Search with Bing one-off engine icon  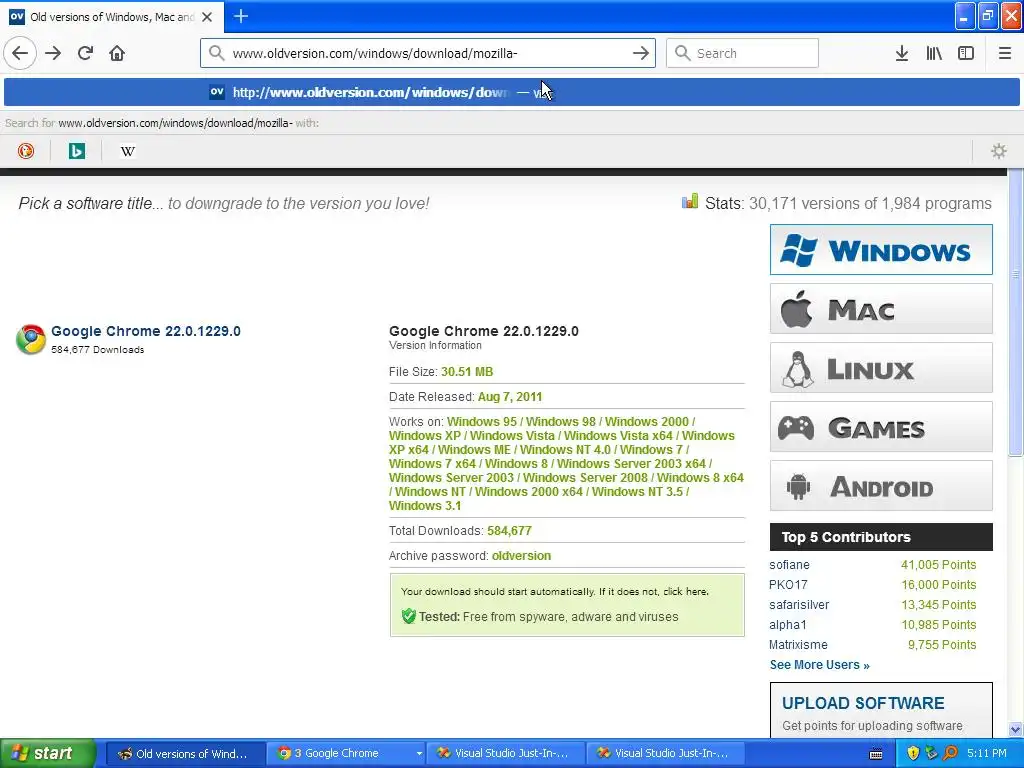coord(76,151)
